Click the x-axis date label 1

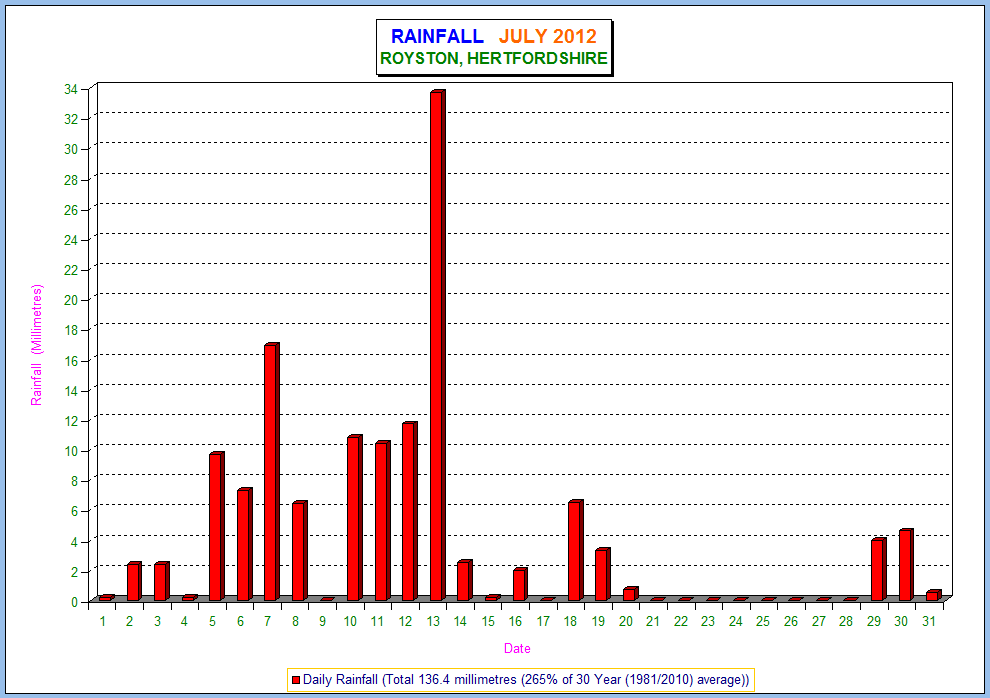tap(103, 622)
